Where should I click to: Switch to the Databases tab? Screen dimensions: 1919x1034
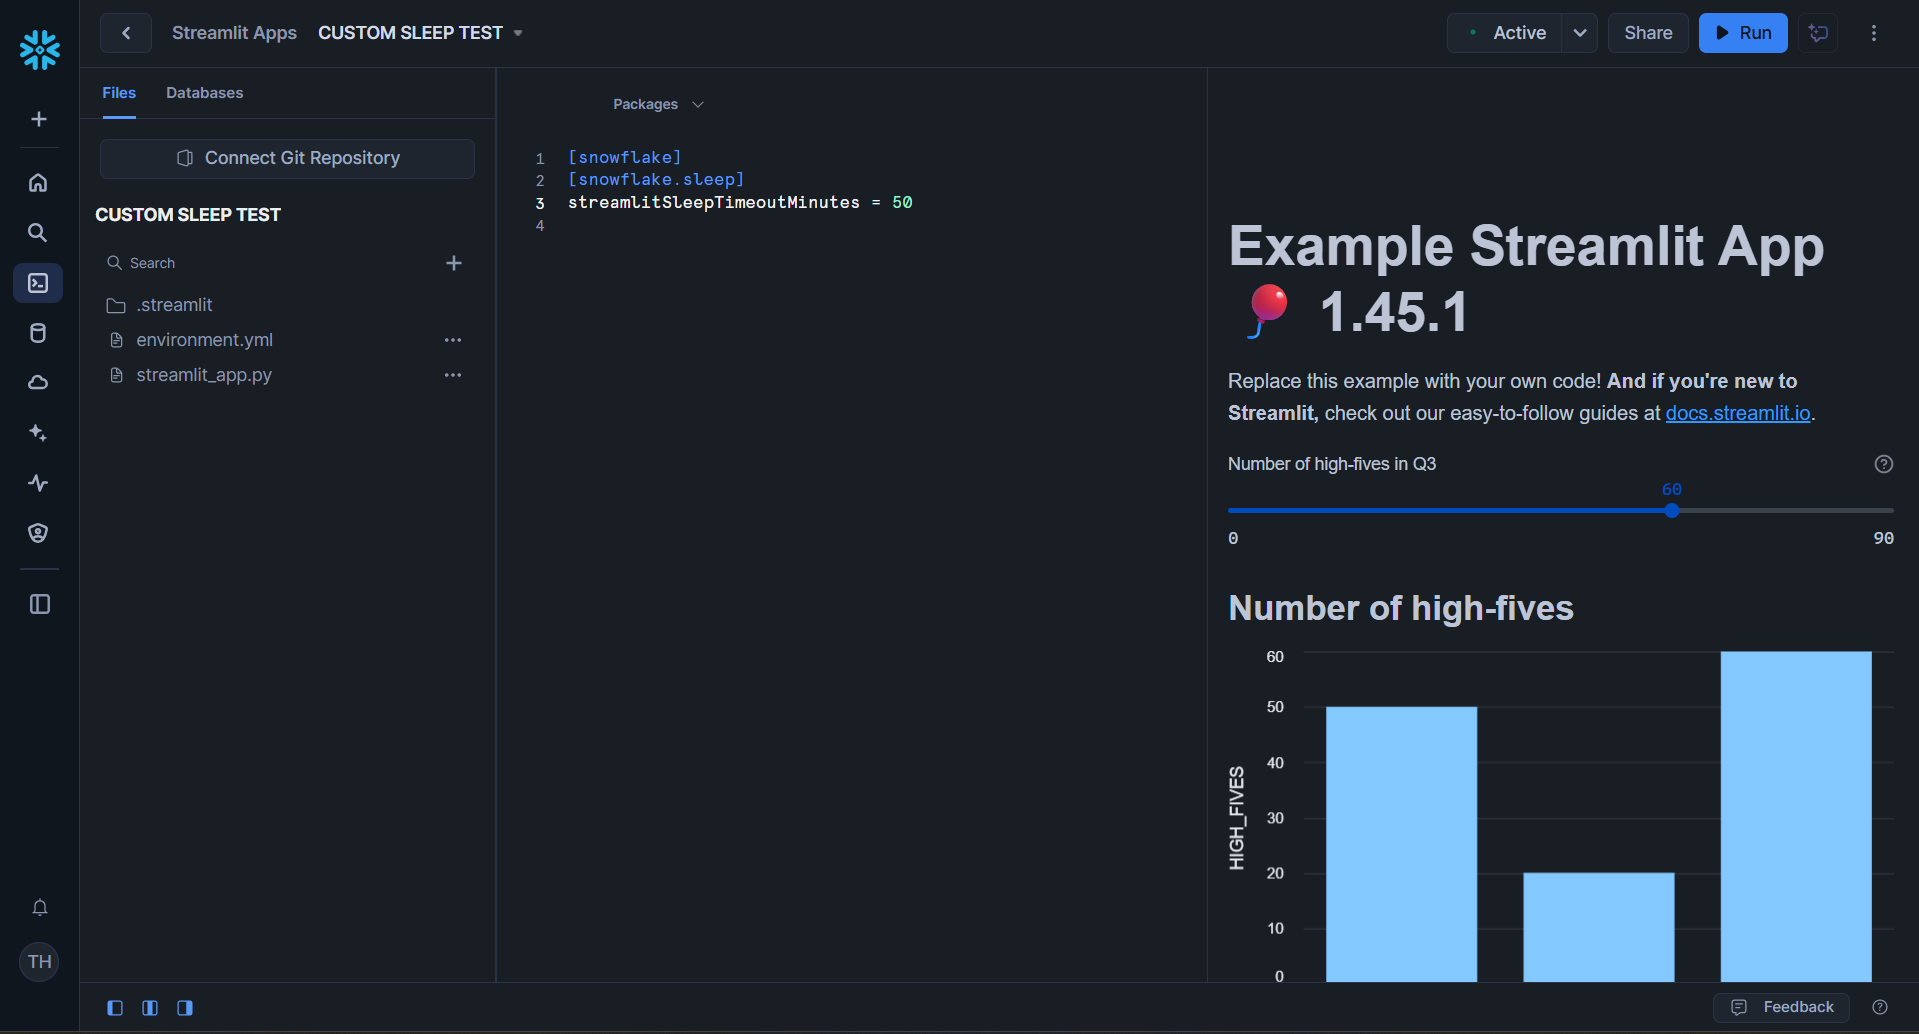tap(205, 93)
